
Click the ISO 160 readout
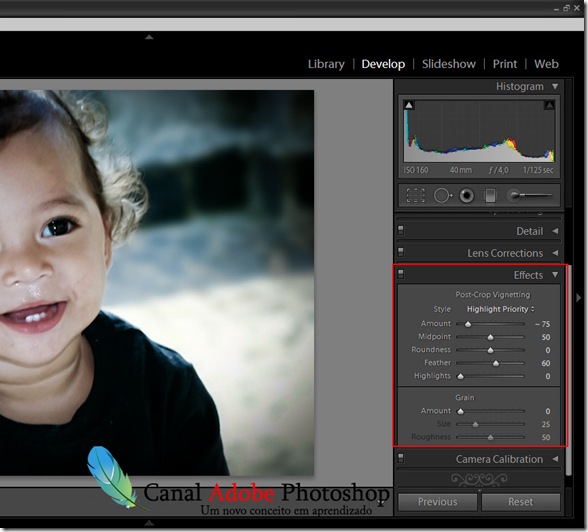[416, 170]
